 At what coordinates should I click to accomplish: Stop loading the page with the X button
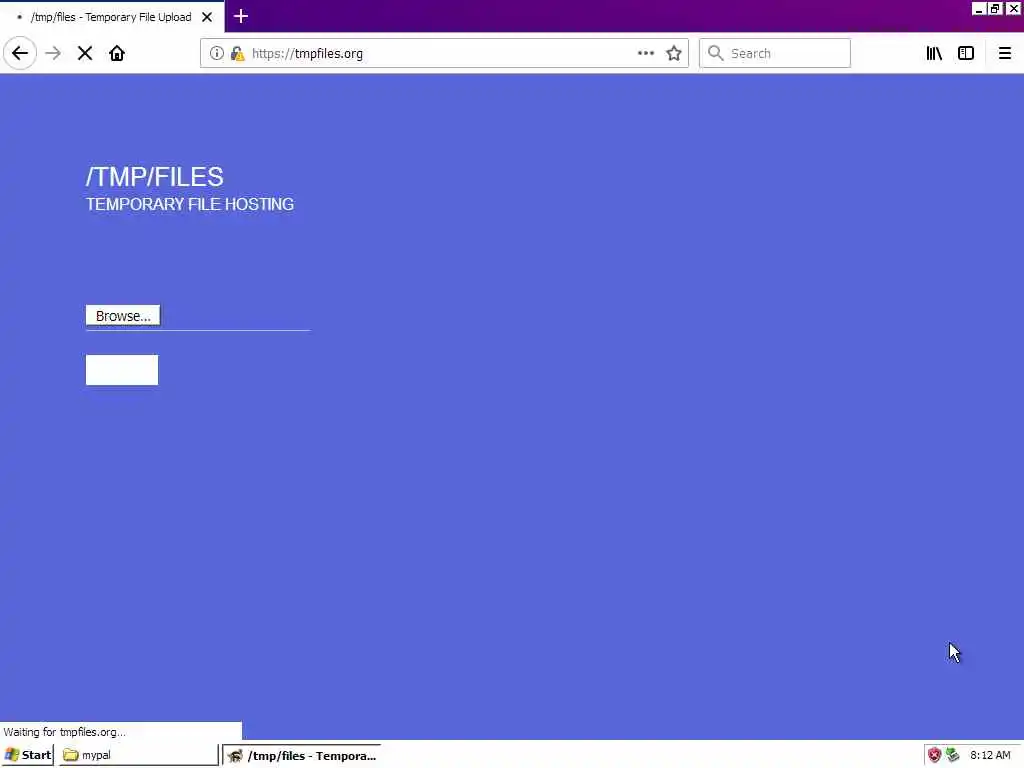click(x=85, y=53)
